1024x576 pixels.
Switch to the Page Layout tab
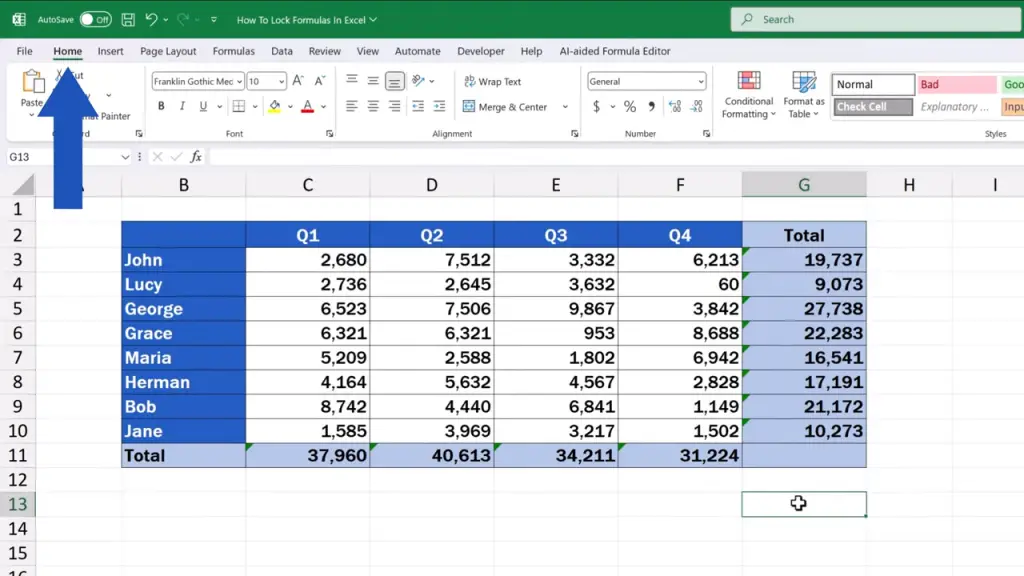coord(168,51)
